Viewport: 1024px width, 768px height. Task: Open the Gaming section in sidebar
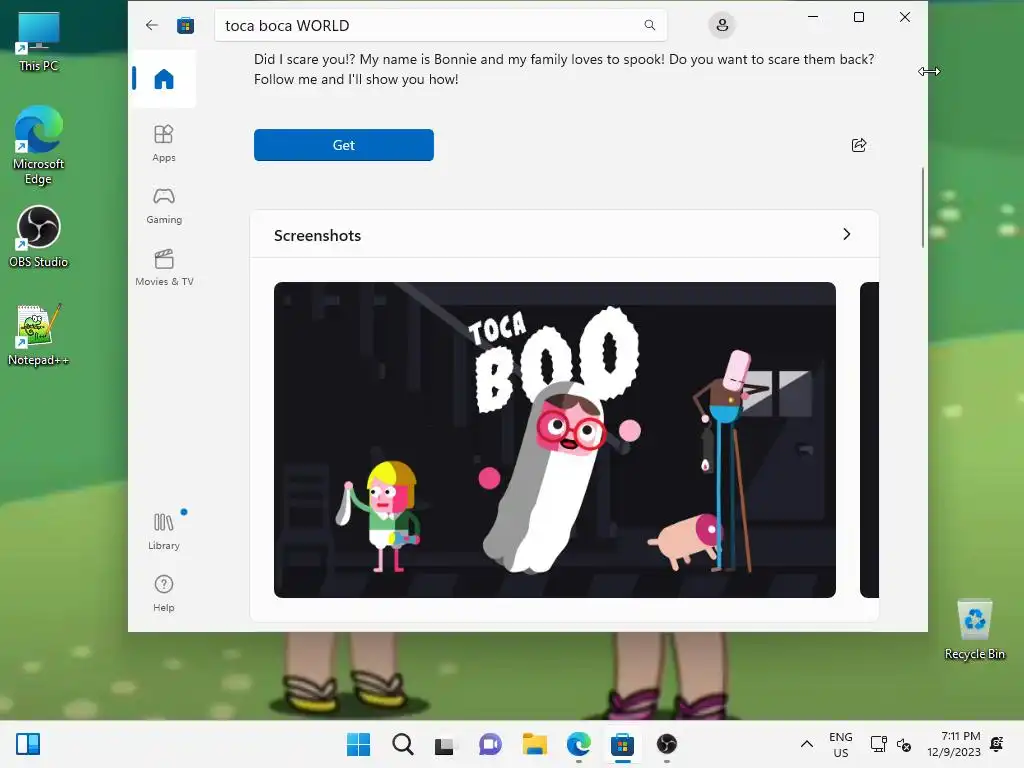(x=164, y=206)
